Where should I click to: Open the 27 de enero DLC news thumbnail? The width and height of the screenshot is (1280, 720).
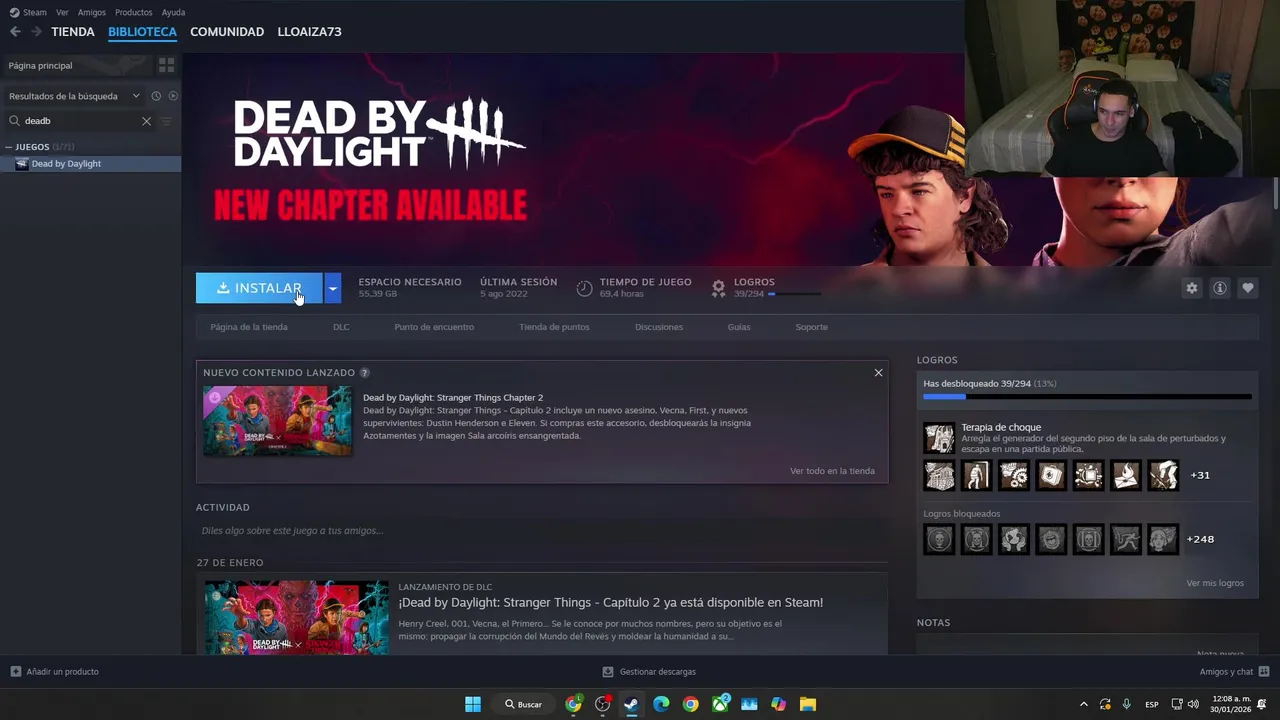pyautogui.click(x=296, y=617)
